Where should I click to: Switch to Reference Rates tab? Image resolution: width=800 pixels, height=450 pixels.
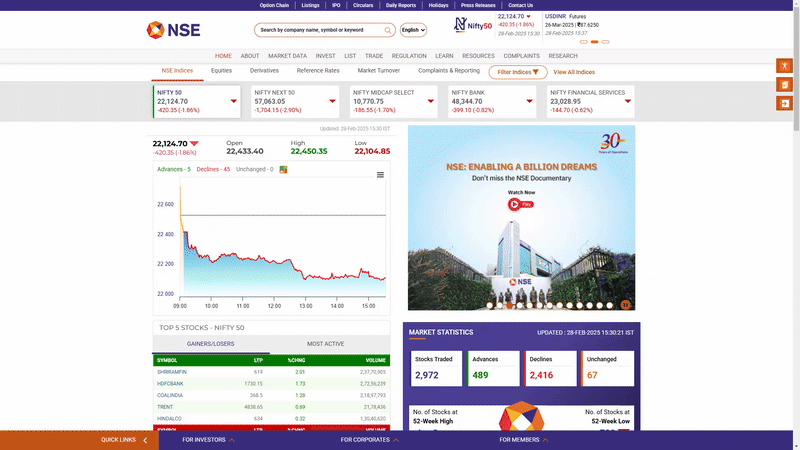pyautogui.click(x=318, y=71)
